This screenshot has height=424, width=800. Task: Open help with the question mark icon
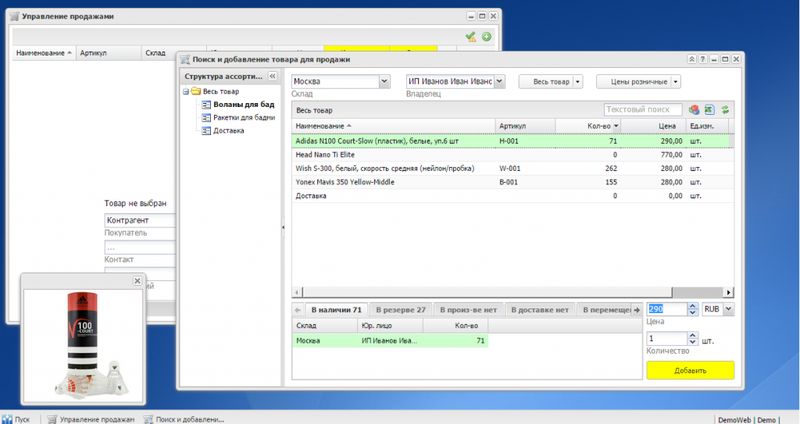pos(703,59)
